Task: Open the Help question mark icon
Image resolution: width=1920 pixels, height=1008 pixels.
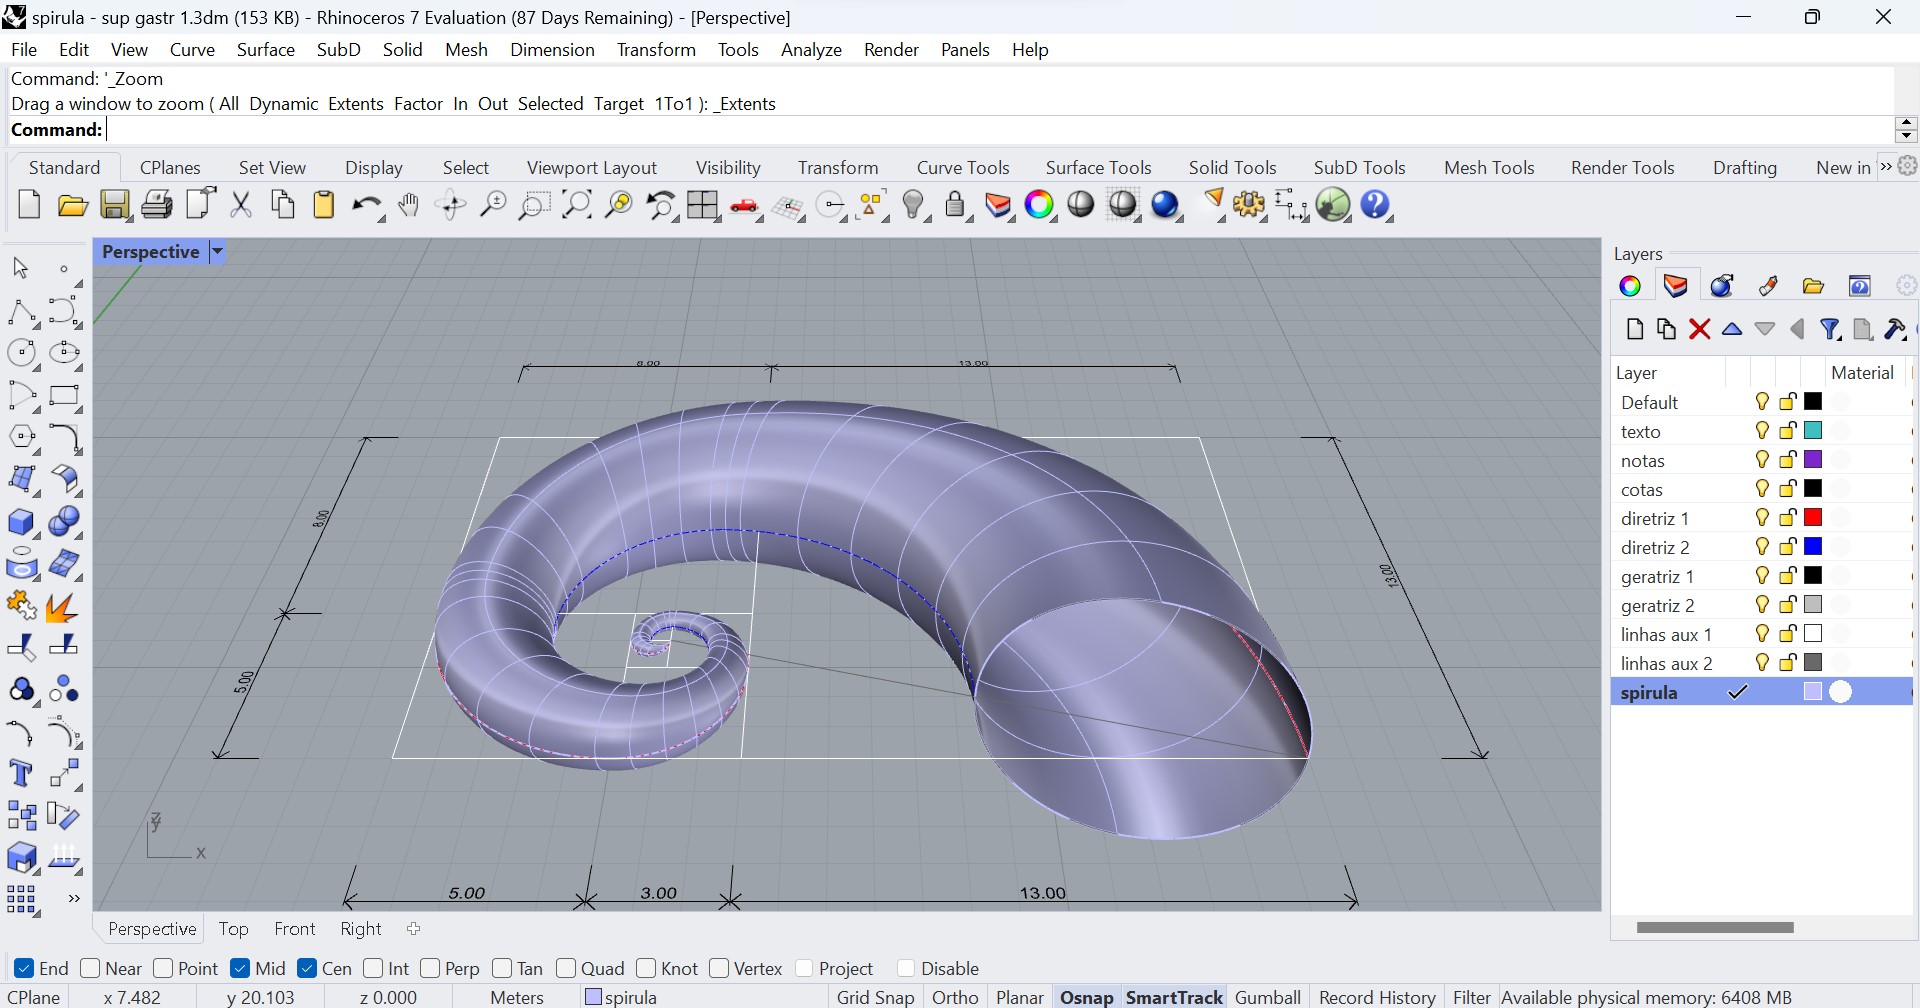Action: [1376, 205]
